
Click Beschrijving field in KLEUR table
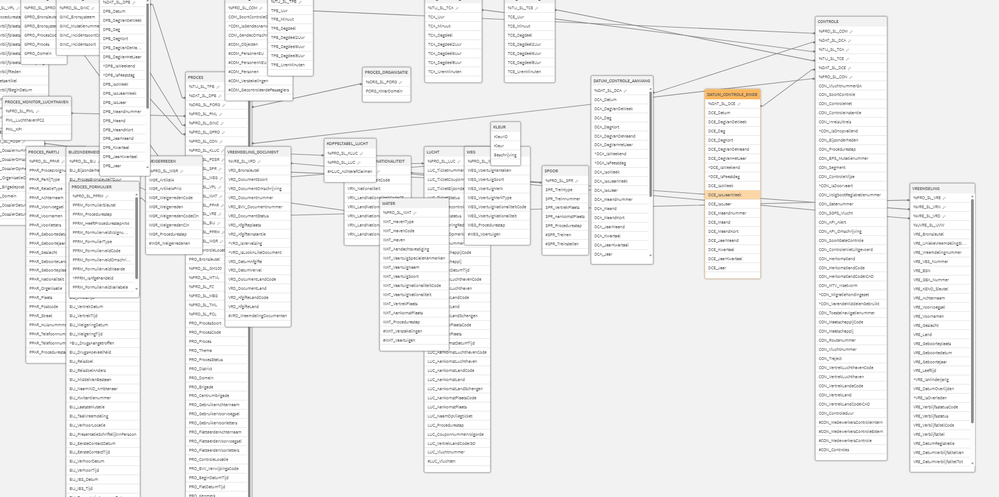[x=505, y=155]
